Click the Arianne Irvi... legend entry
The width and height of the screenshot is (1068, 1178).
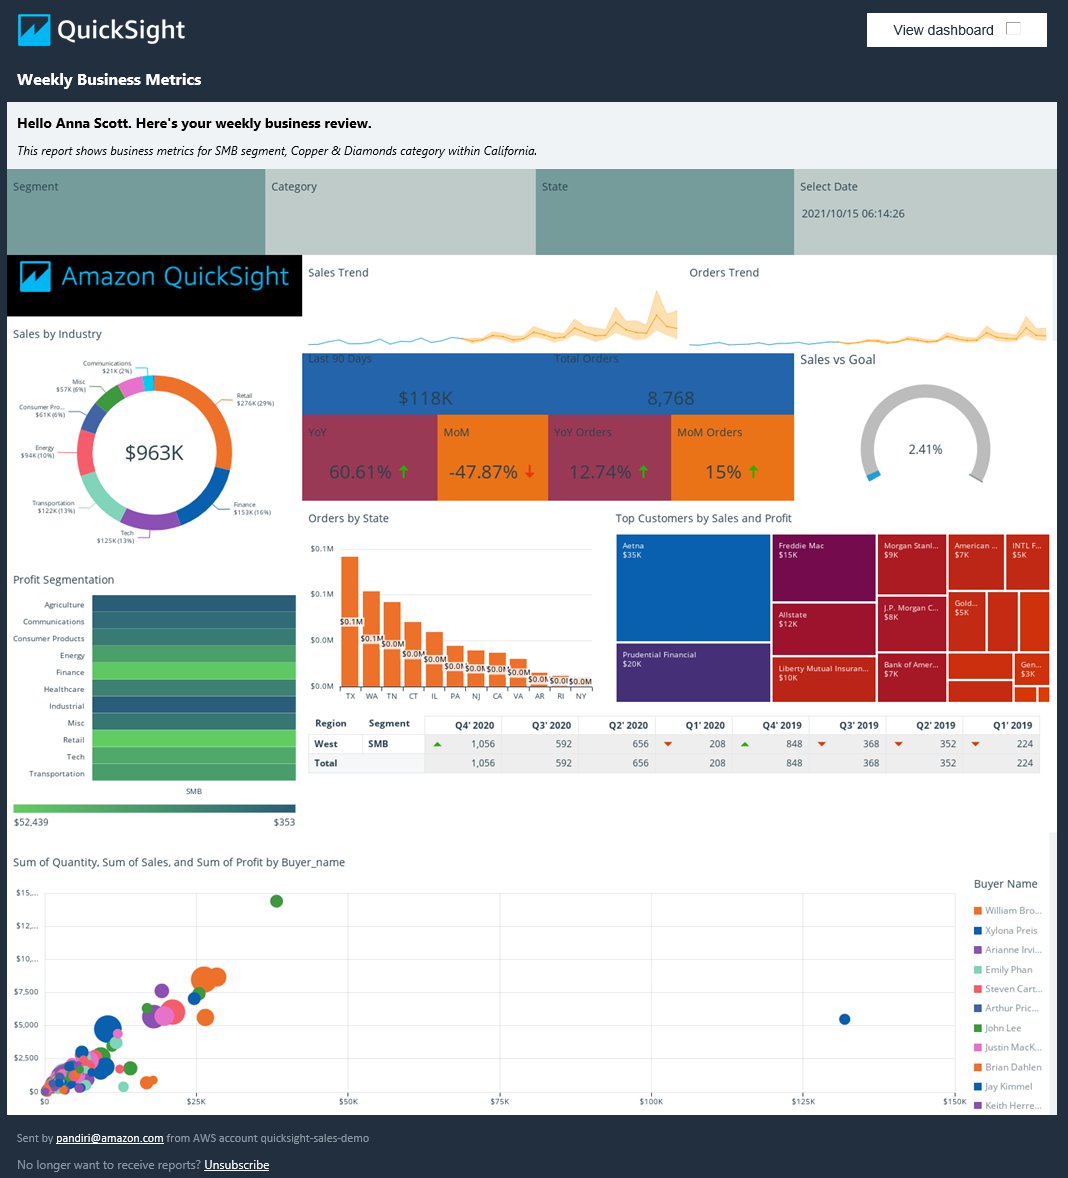tap(1007, 950)
